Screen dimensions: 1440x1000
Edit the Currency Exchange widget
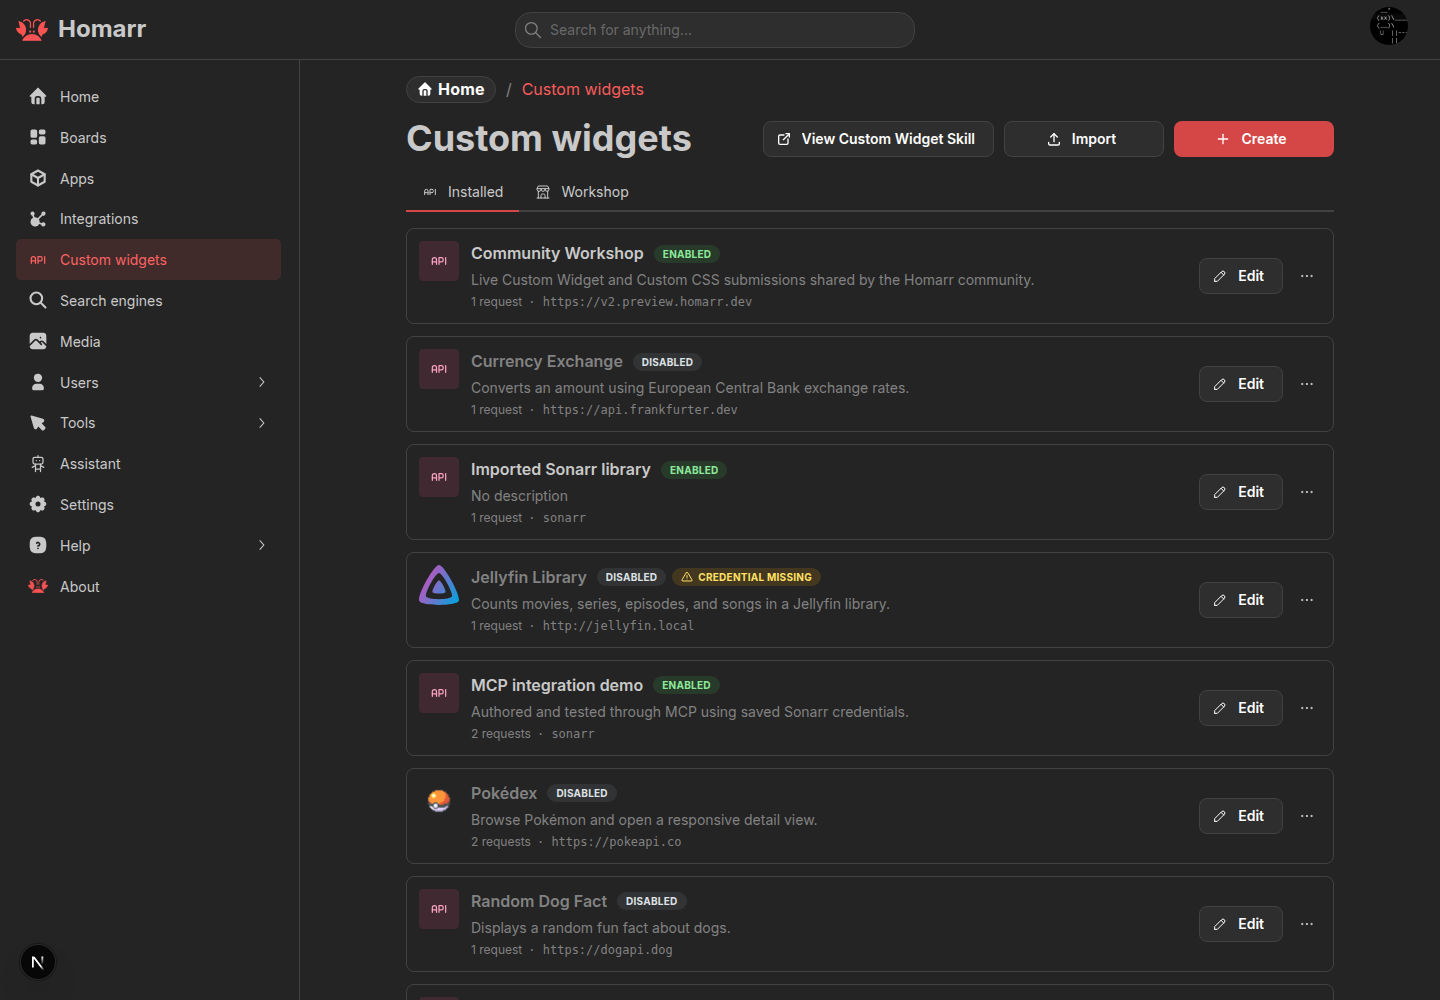(1241, 384)
